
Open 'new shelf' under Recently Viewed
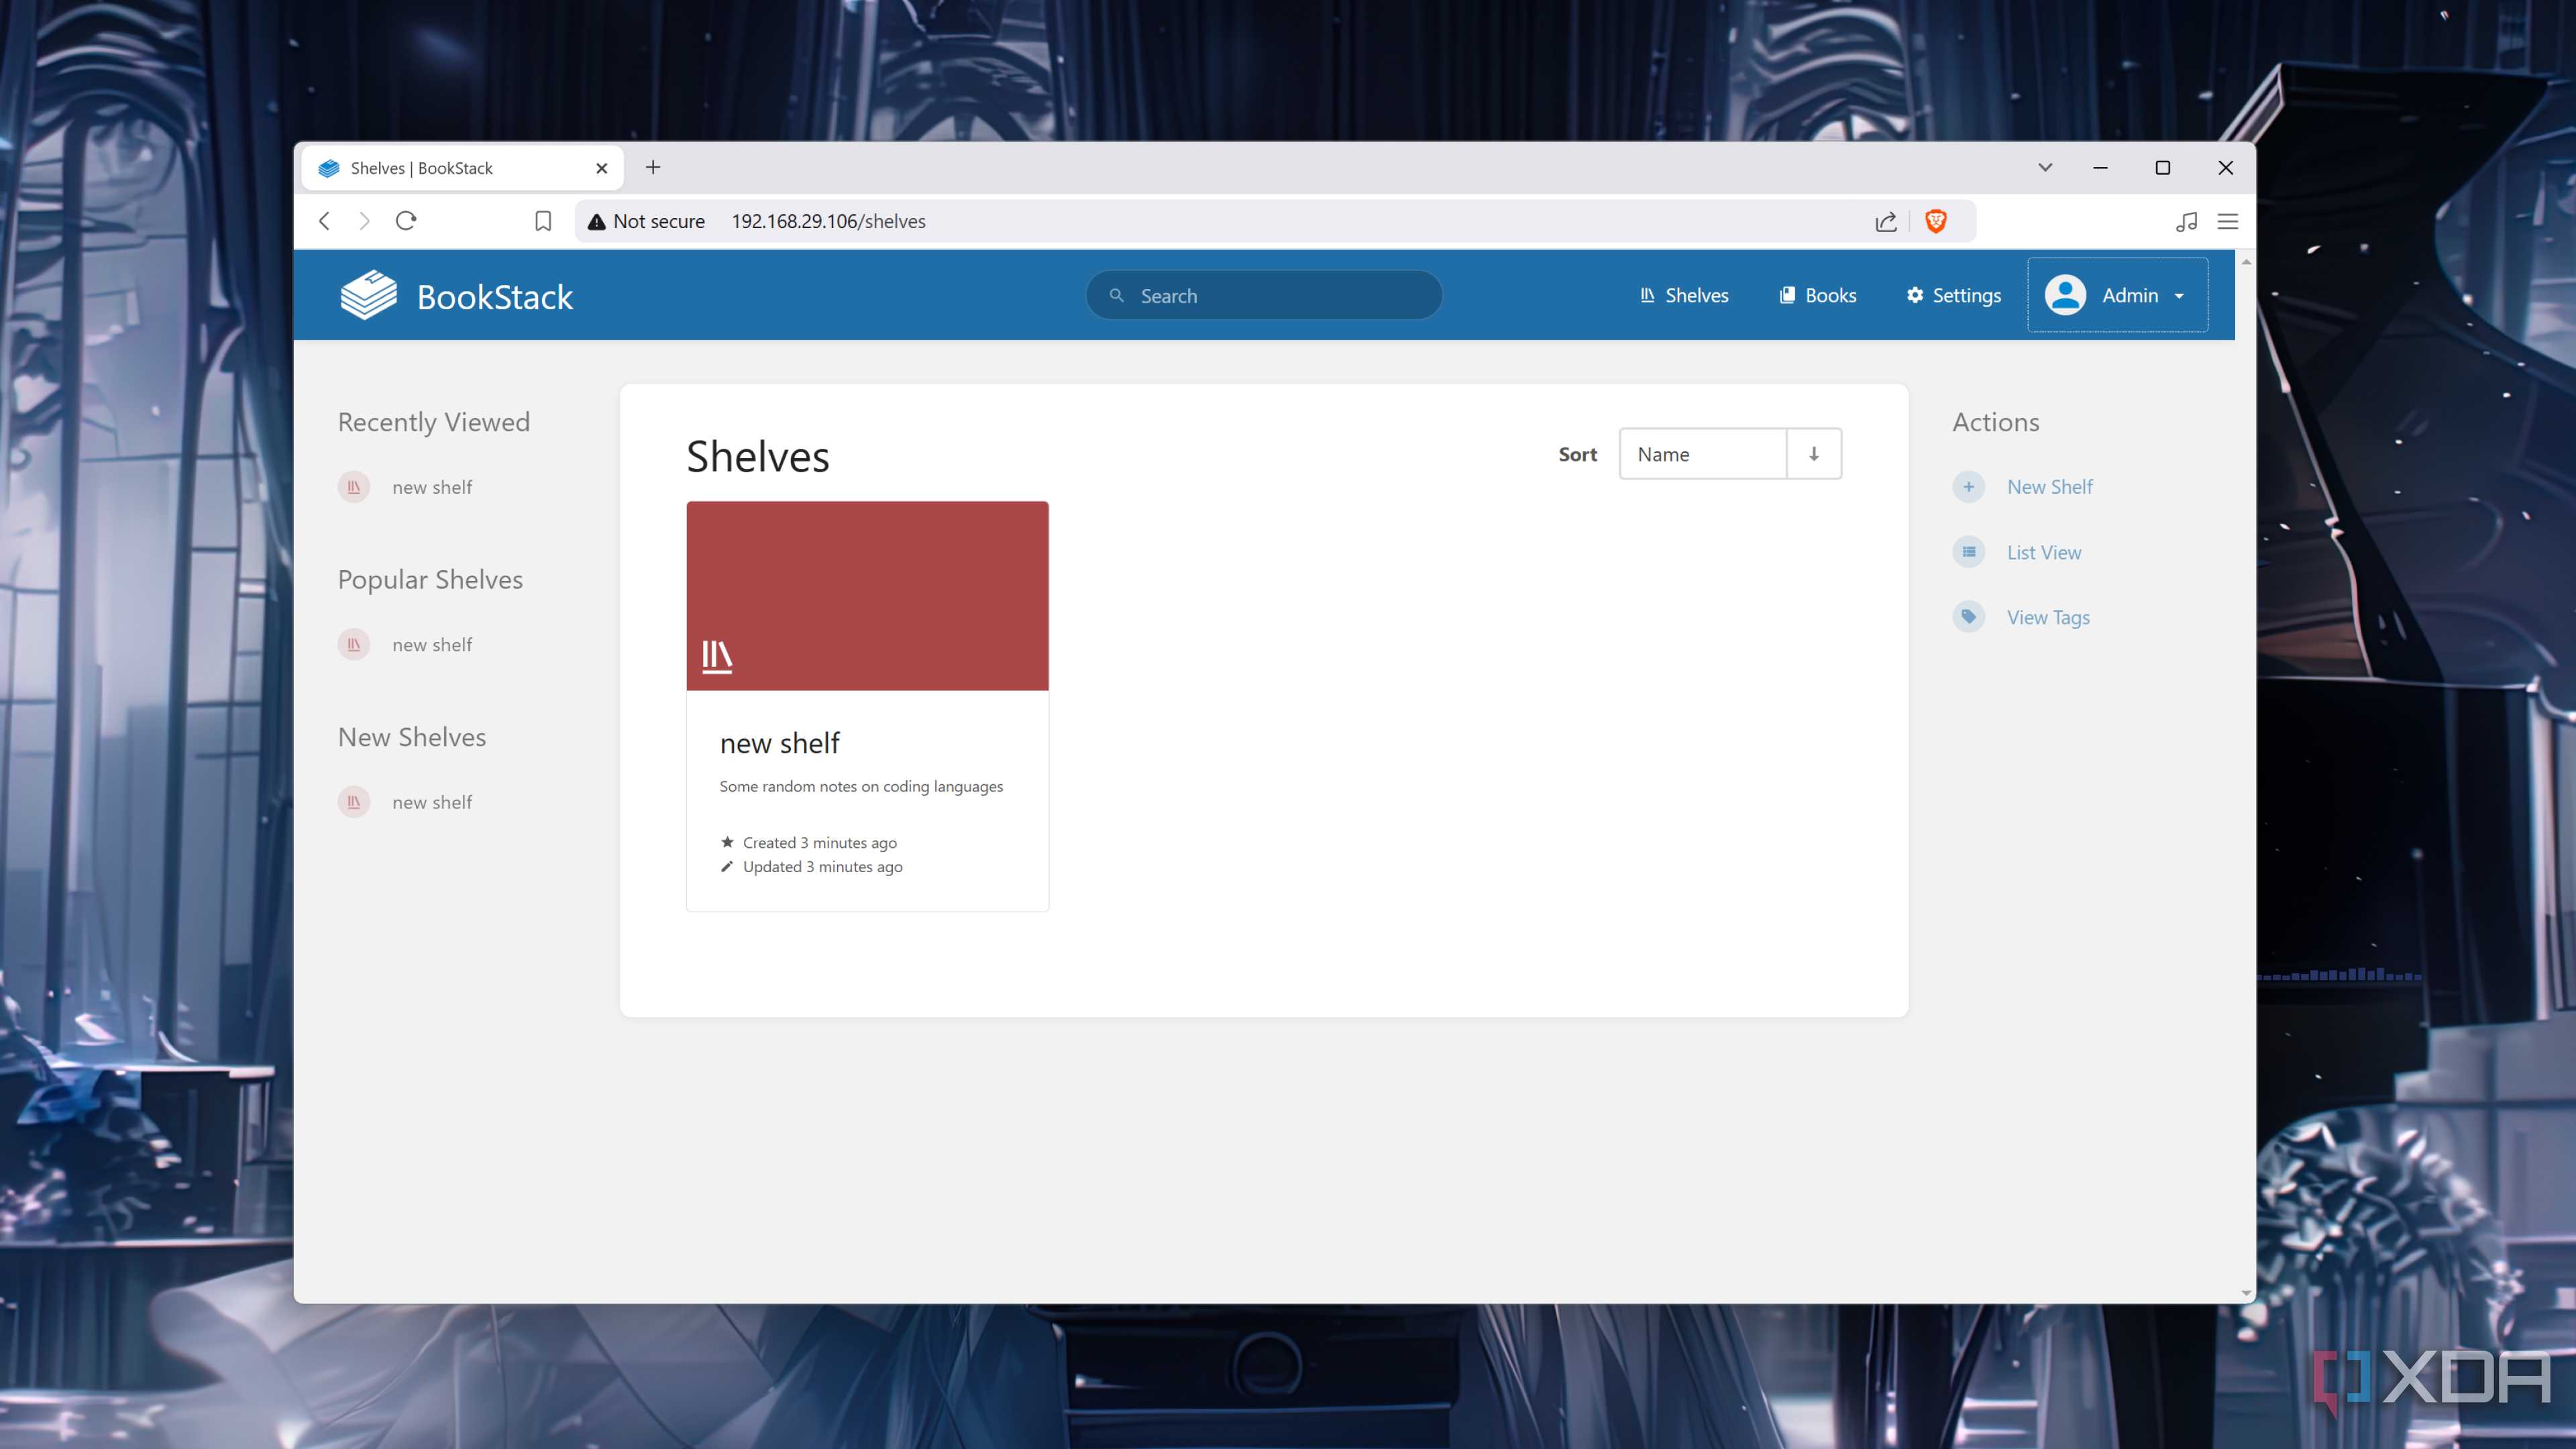(432, 487)
